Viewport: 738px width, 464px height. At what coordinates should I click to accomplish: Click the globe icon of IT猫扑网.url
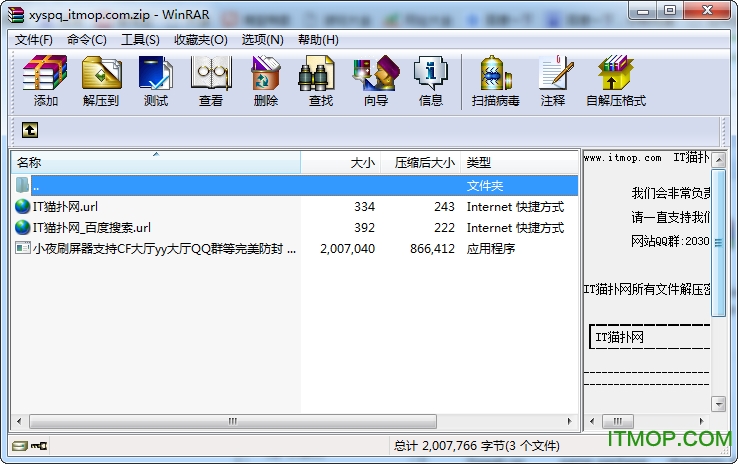[23, 207]
